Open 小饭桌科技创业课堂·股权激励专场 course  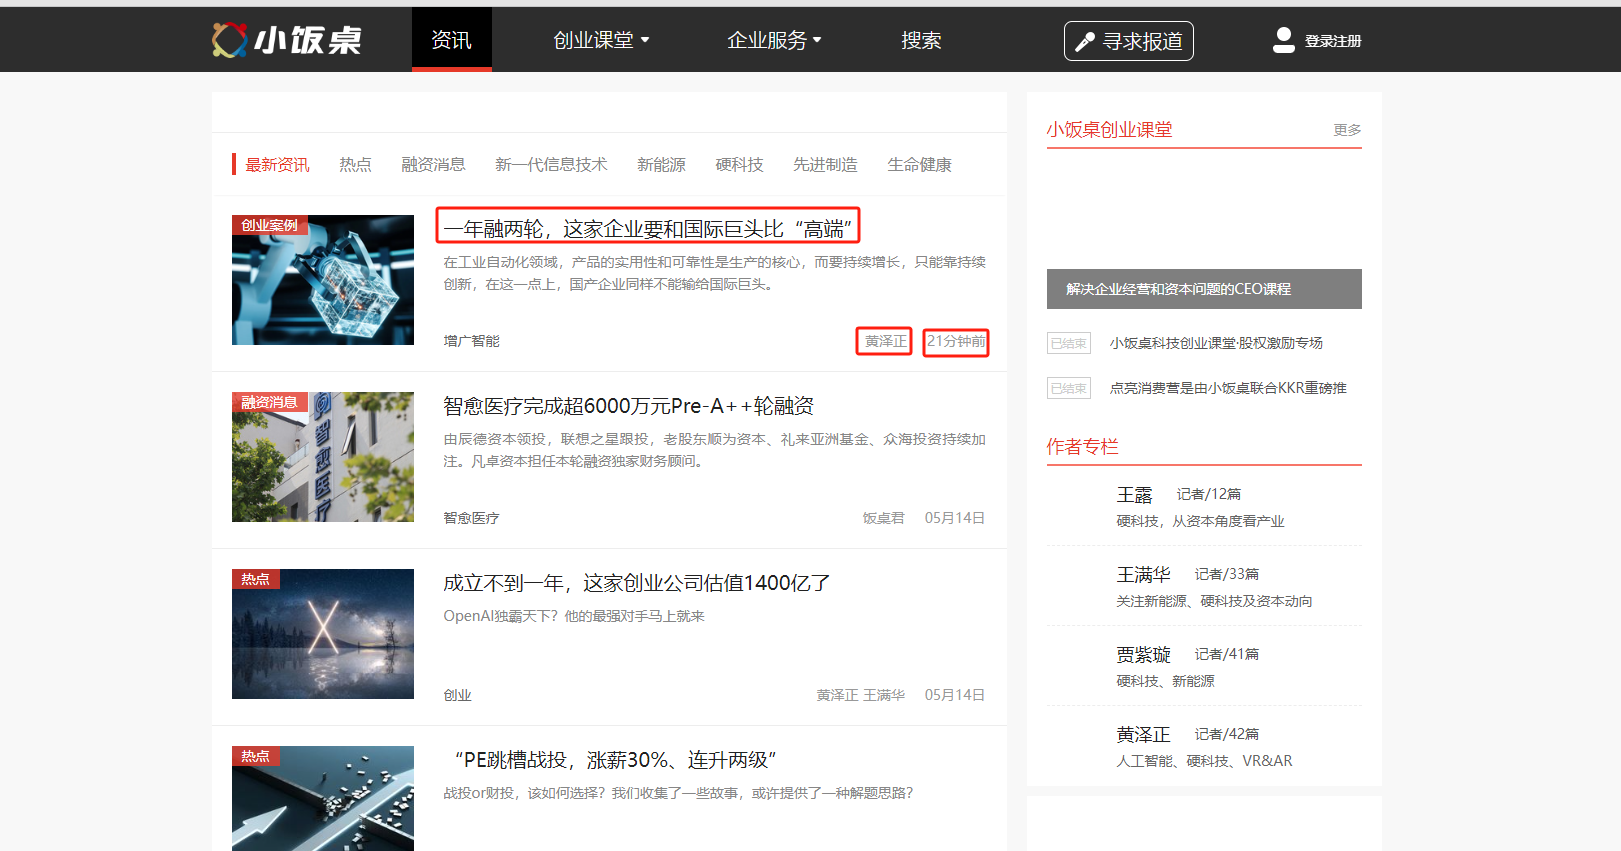pyautogui.click(x=1216, y=343)
